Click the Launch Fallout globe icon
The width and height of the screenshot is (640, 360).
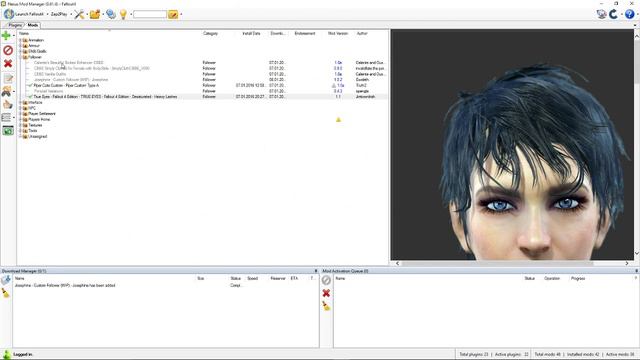(9, 14)
